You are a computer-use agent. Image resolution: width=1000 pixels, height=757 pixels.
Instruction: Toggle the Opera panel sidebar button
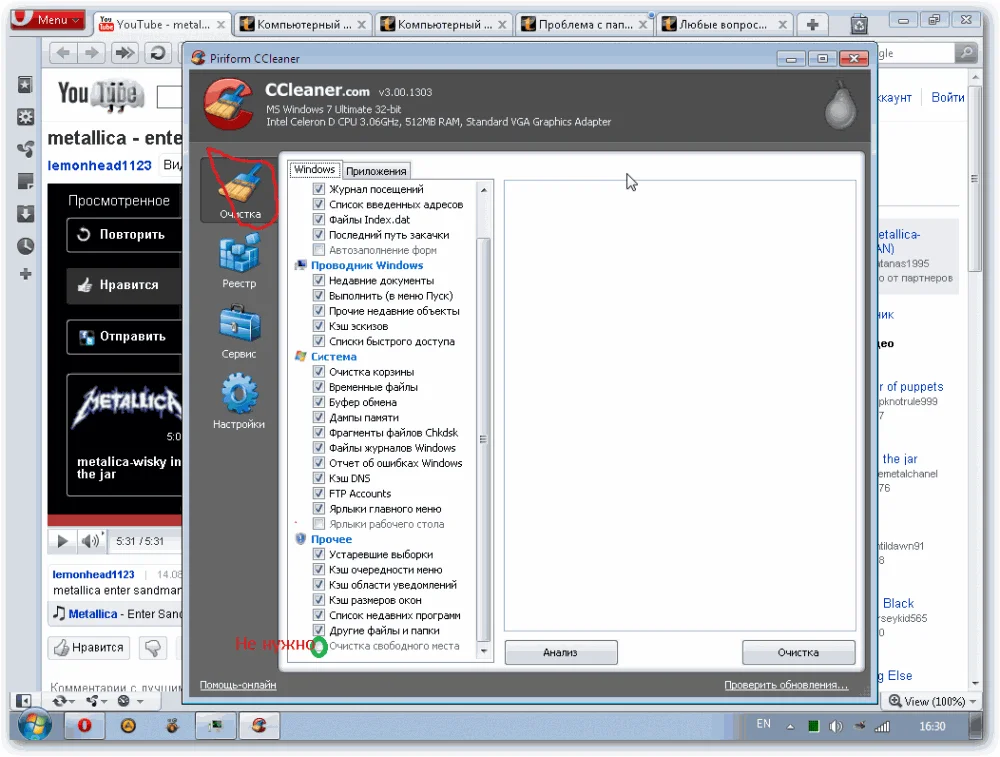point(23,701)
